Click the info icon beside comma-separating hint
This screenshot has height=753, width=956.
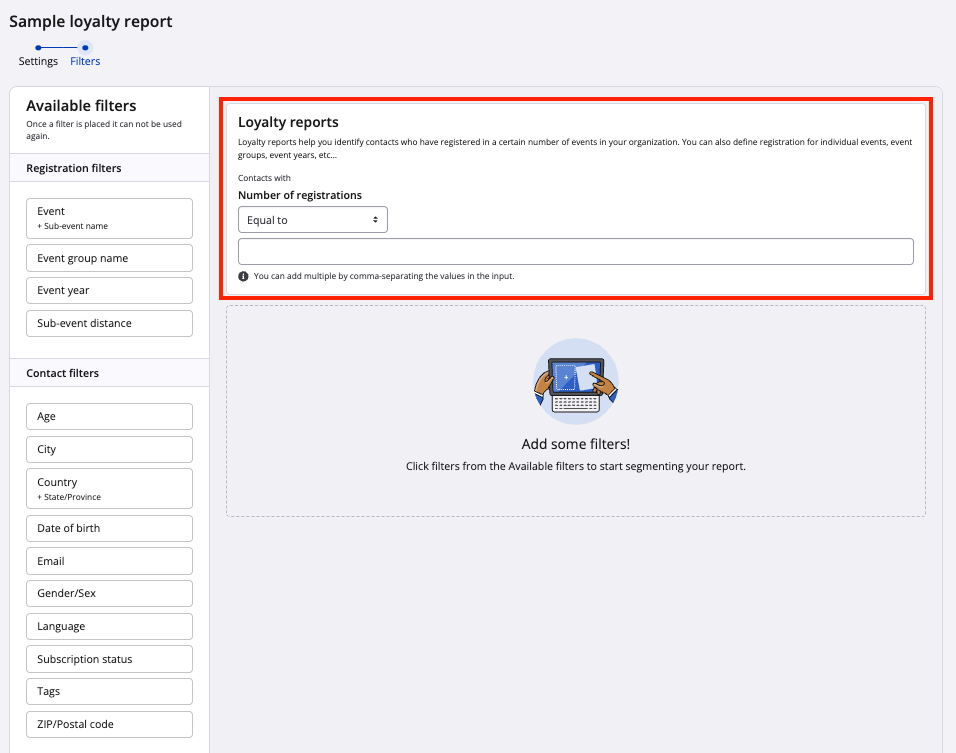pyautogui.click(x=243, y=276)
